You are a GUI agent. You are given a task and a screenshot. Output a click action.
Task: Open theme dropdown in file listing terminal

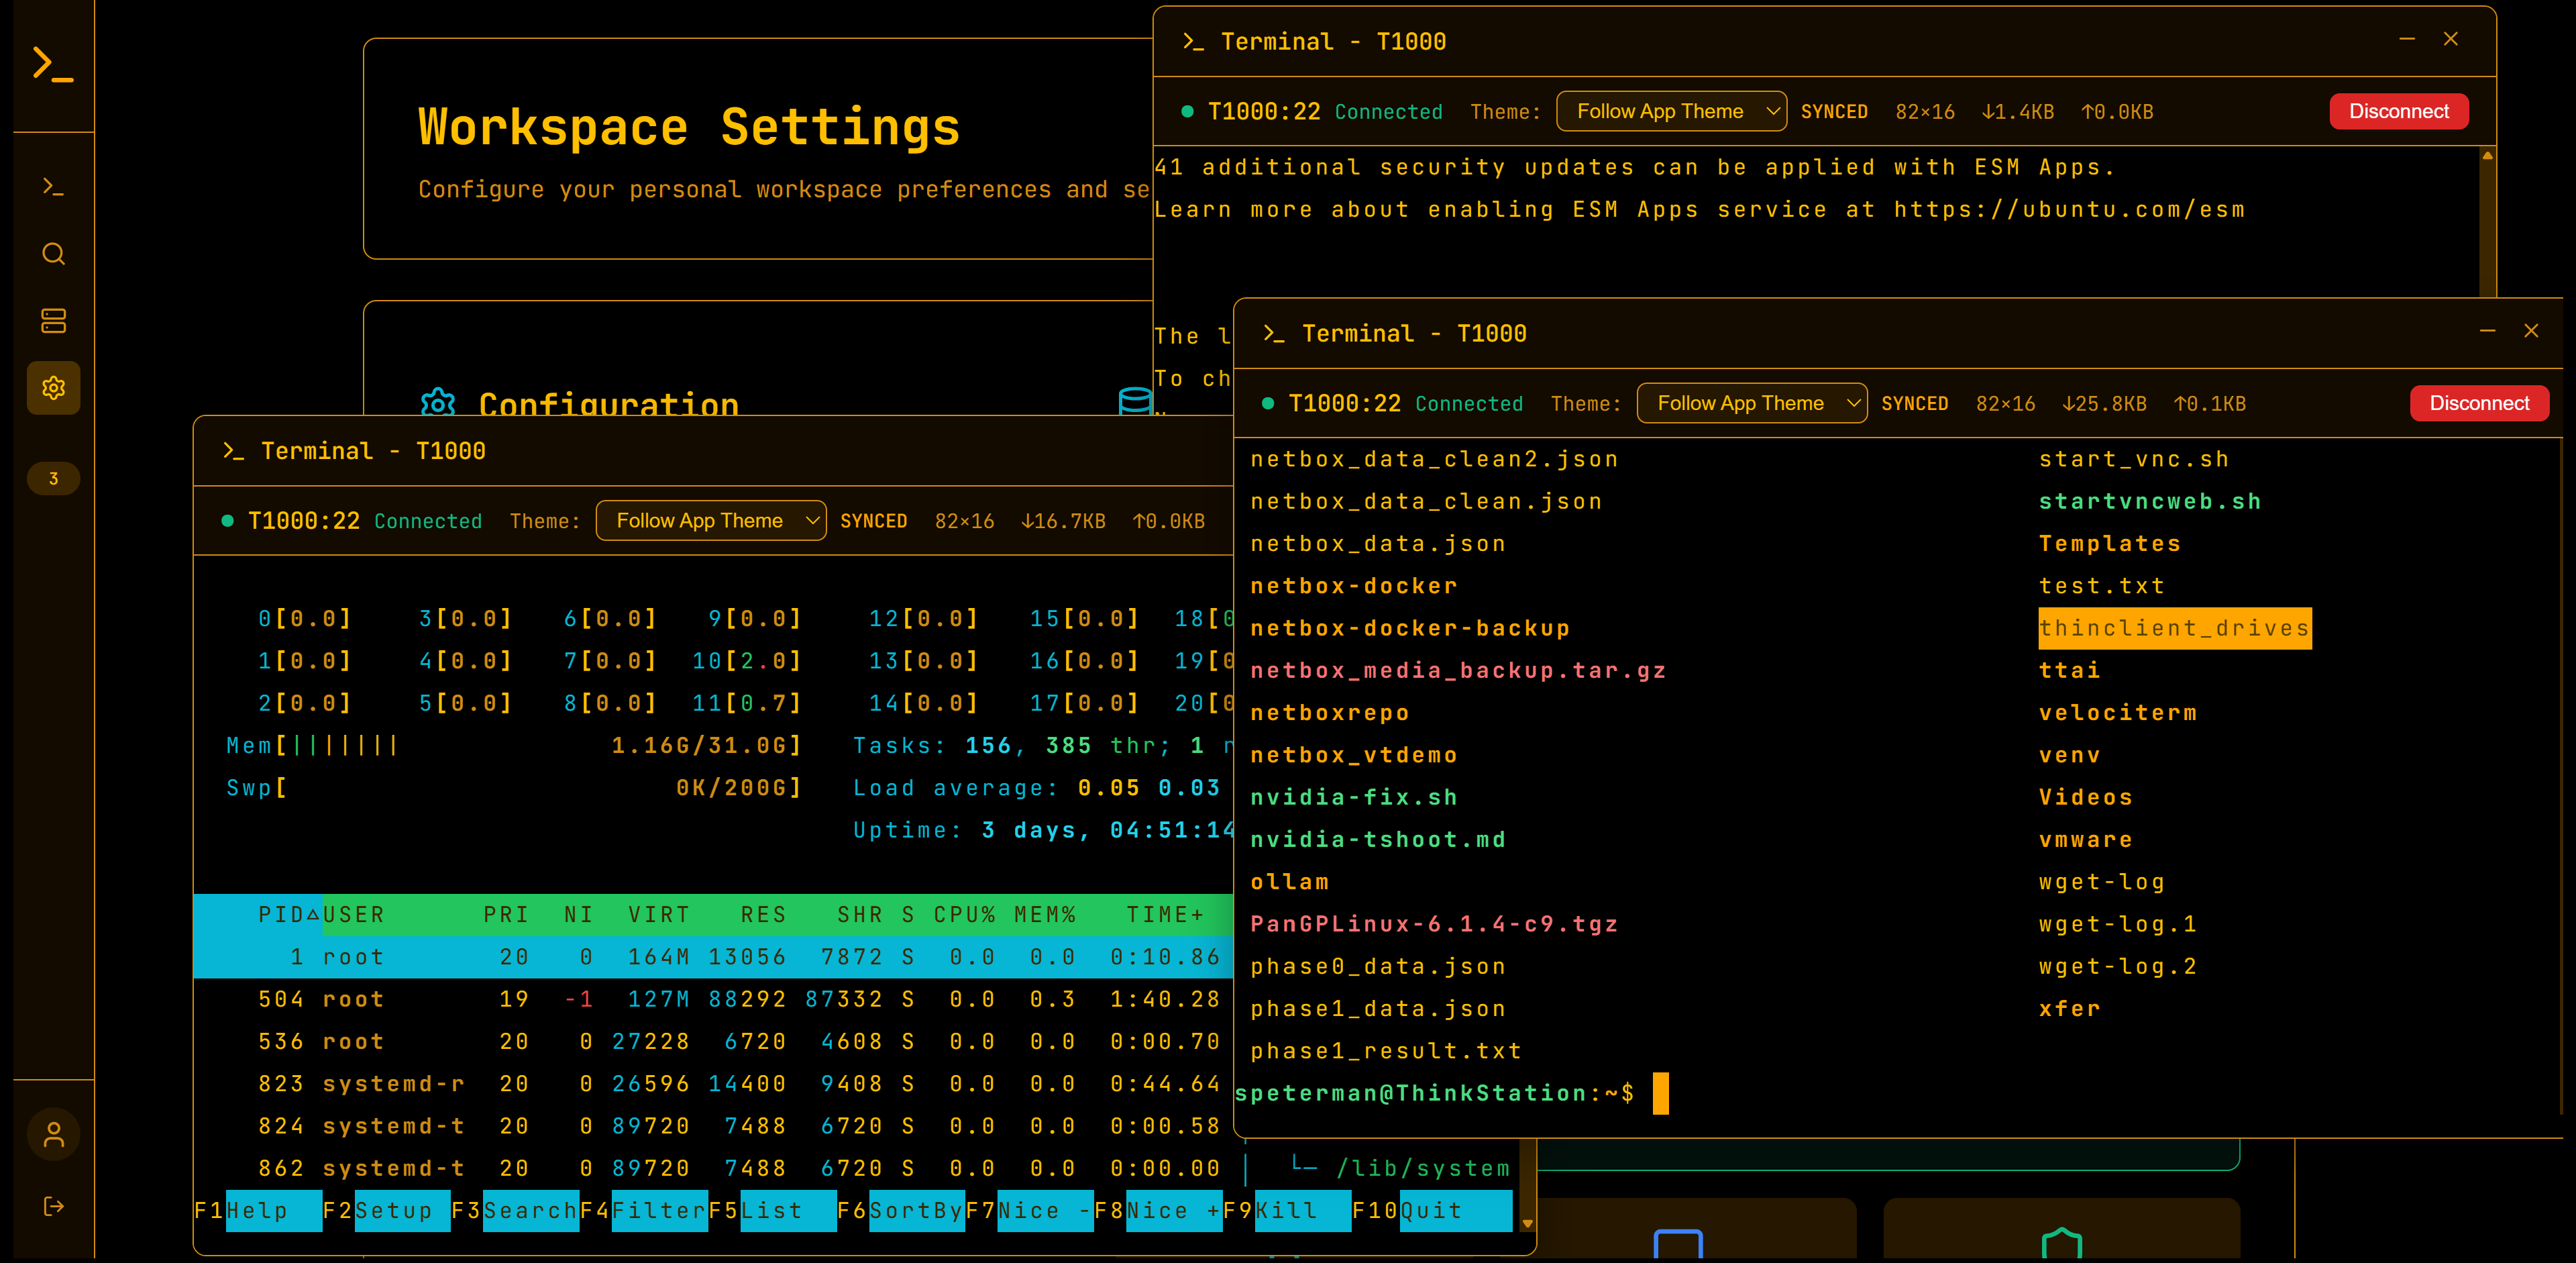coord(1751,404)
